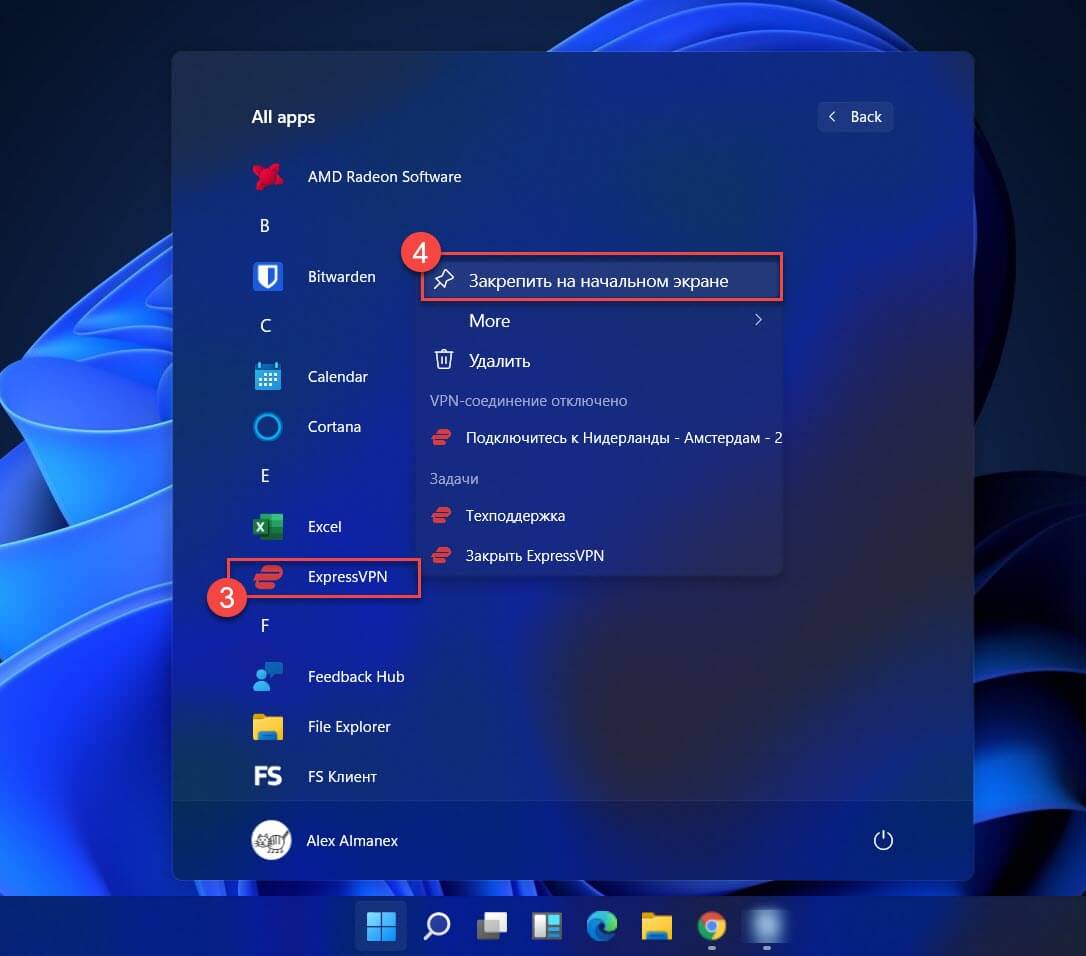This screenshot has height=956, width=1086.
Task: Choose Техподдержка from the tasks list
Action: point(600,515)
